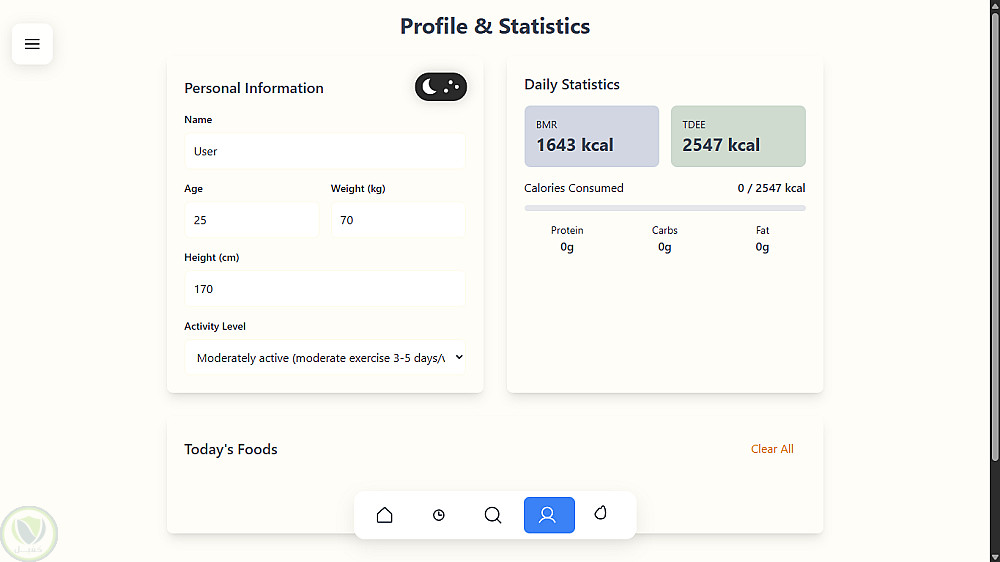This screenshot has height=562, width=1000.
Task: Expand the Activity Level dropdown
Action: (325, 358)
